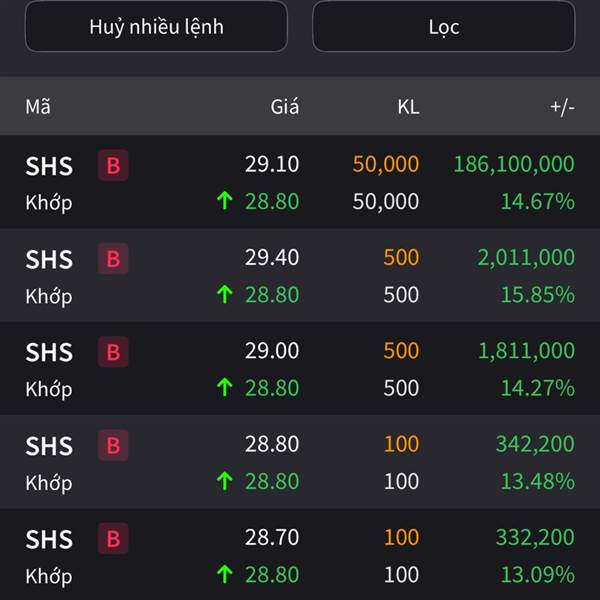The width and height of the screenshot is (600, 600).
Task: Open the Lọc filter button
Action: [444, 27]
